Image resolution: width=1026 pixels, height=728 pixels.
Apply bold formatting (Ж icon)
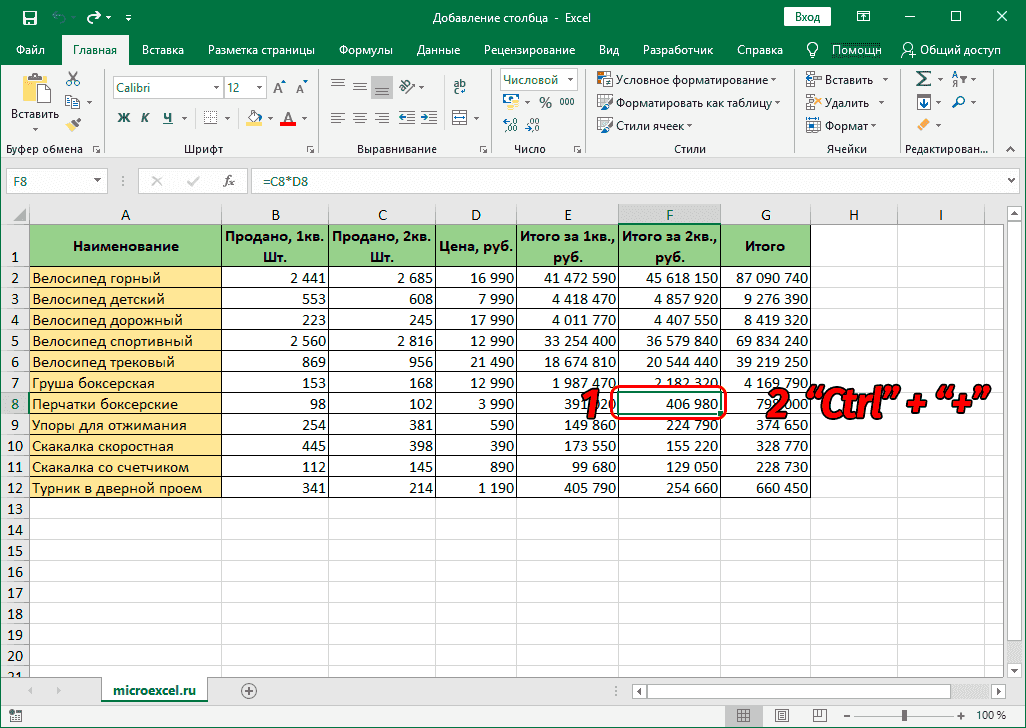(122, 117)
